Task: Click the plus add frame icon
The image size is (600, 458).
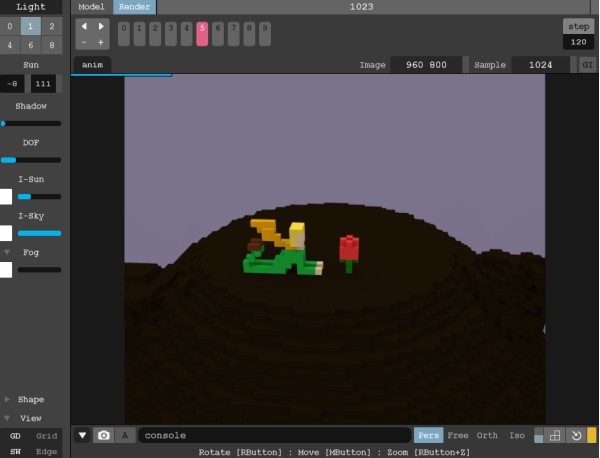Action: [x=101, y=42]
